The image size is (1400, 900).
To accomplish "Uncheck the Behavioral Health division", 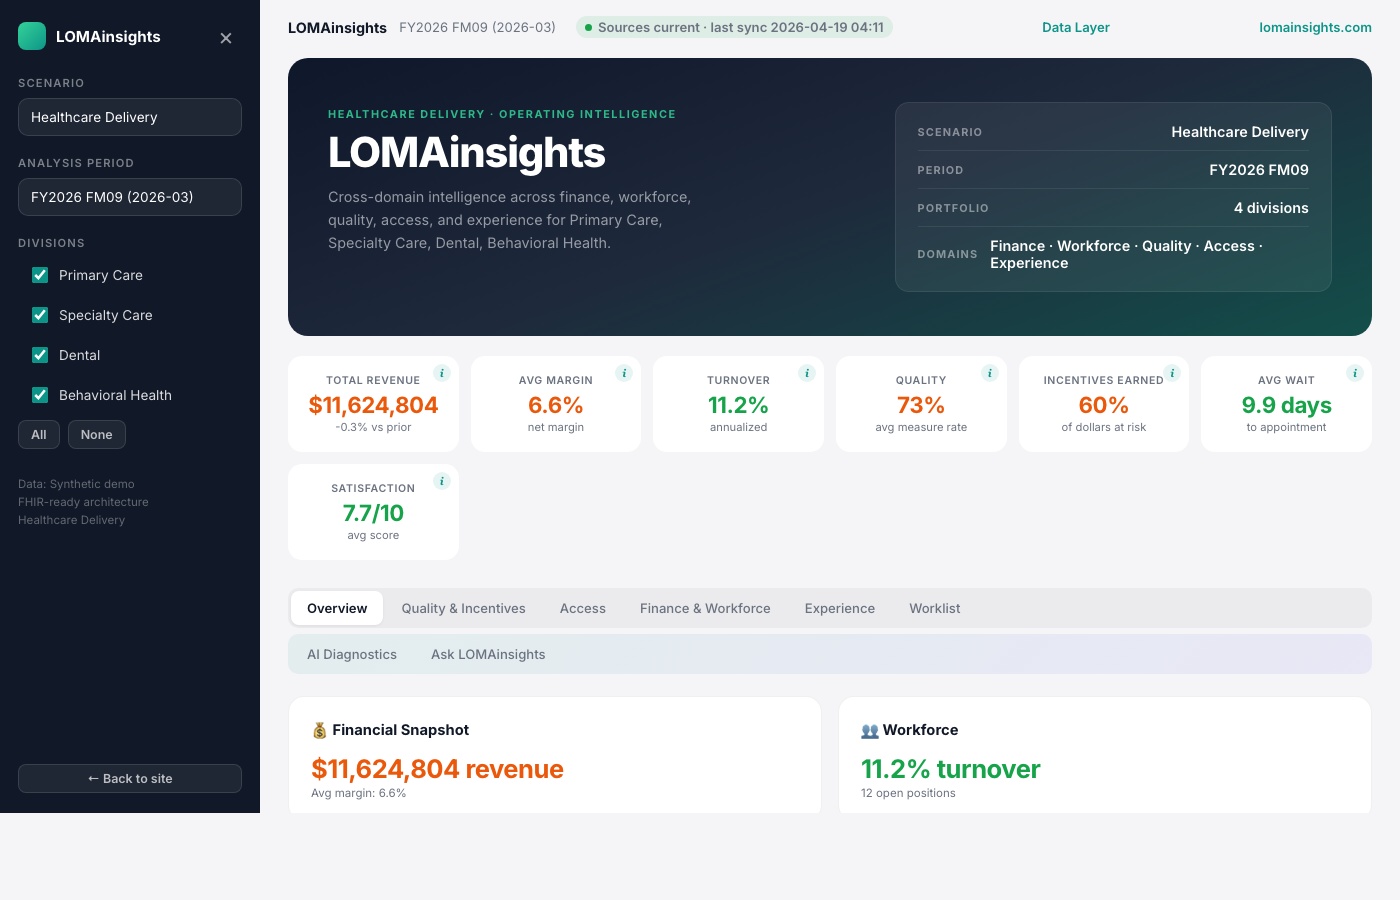I will (40, 395).
